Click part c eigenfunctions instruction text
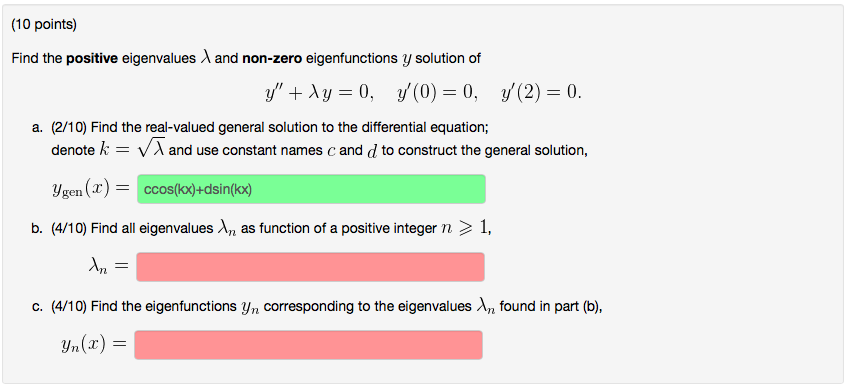Screen dimensions: 847x391 [327, 307]
